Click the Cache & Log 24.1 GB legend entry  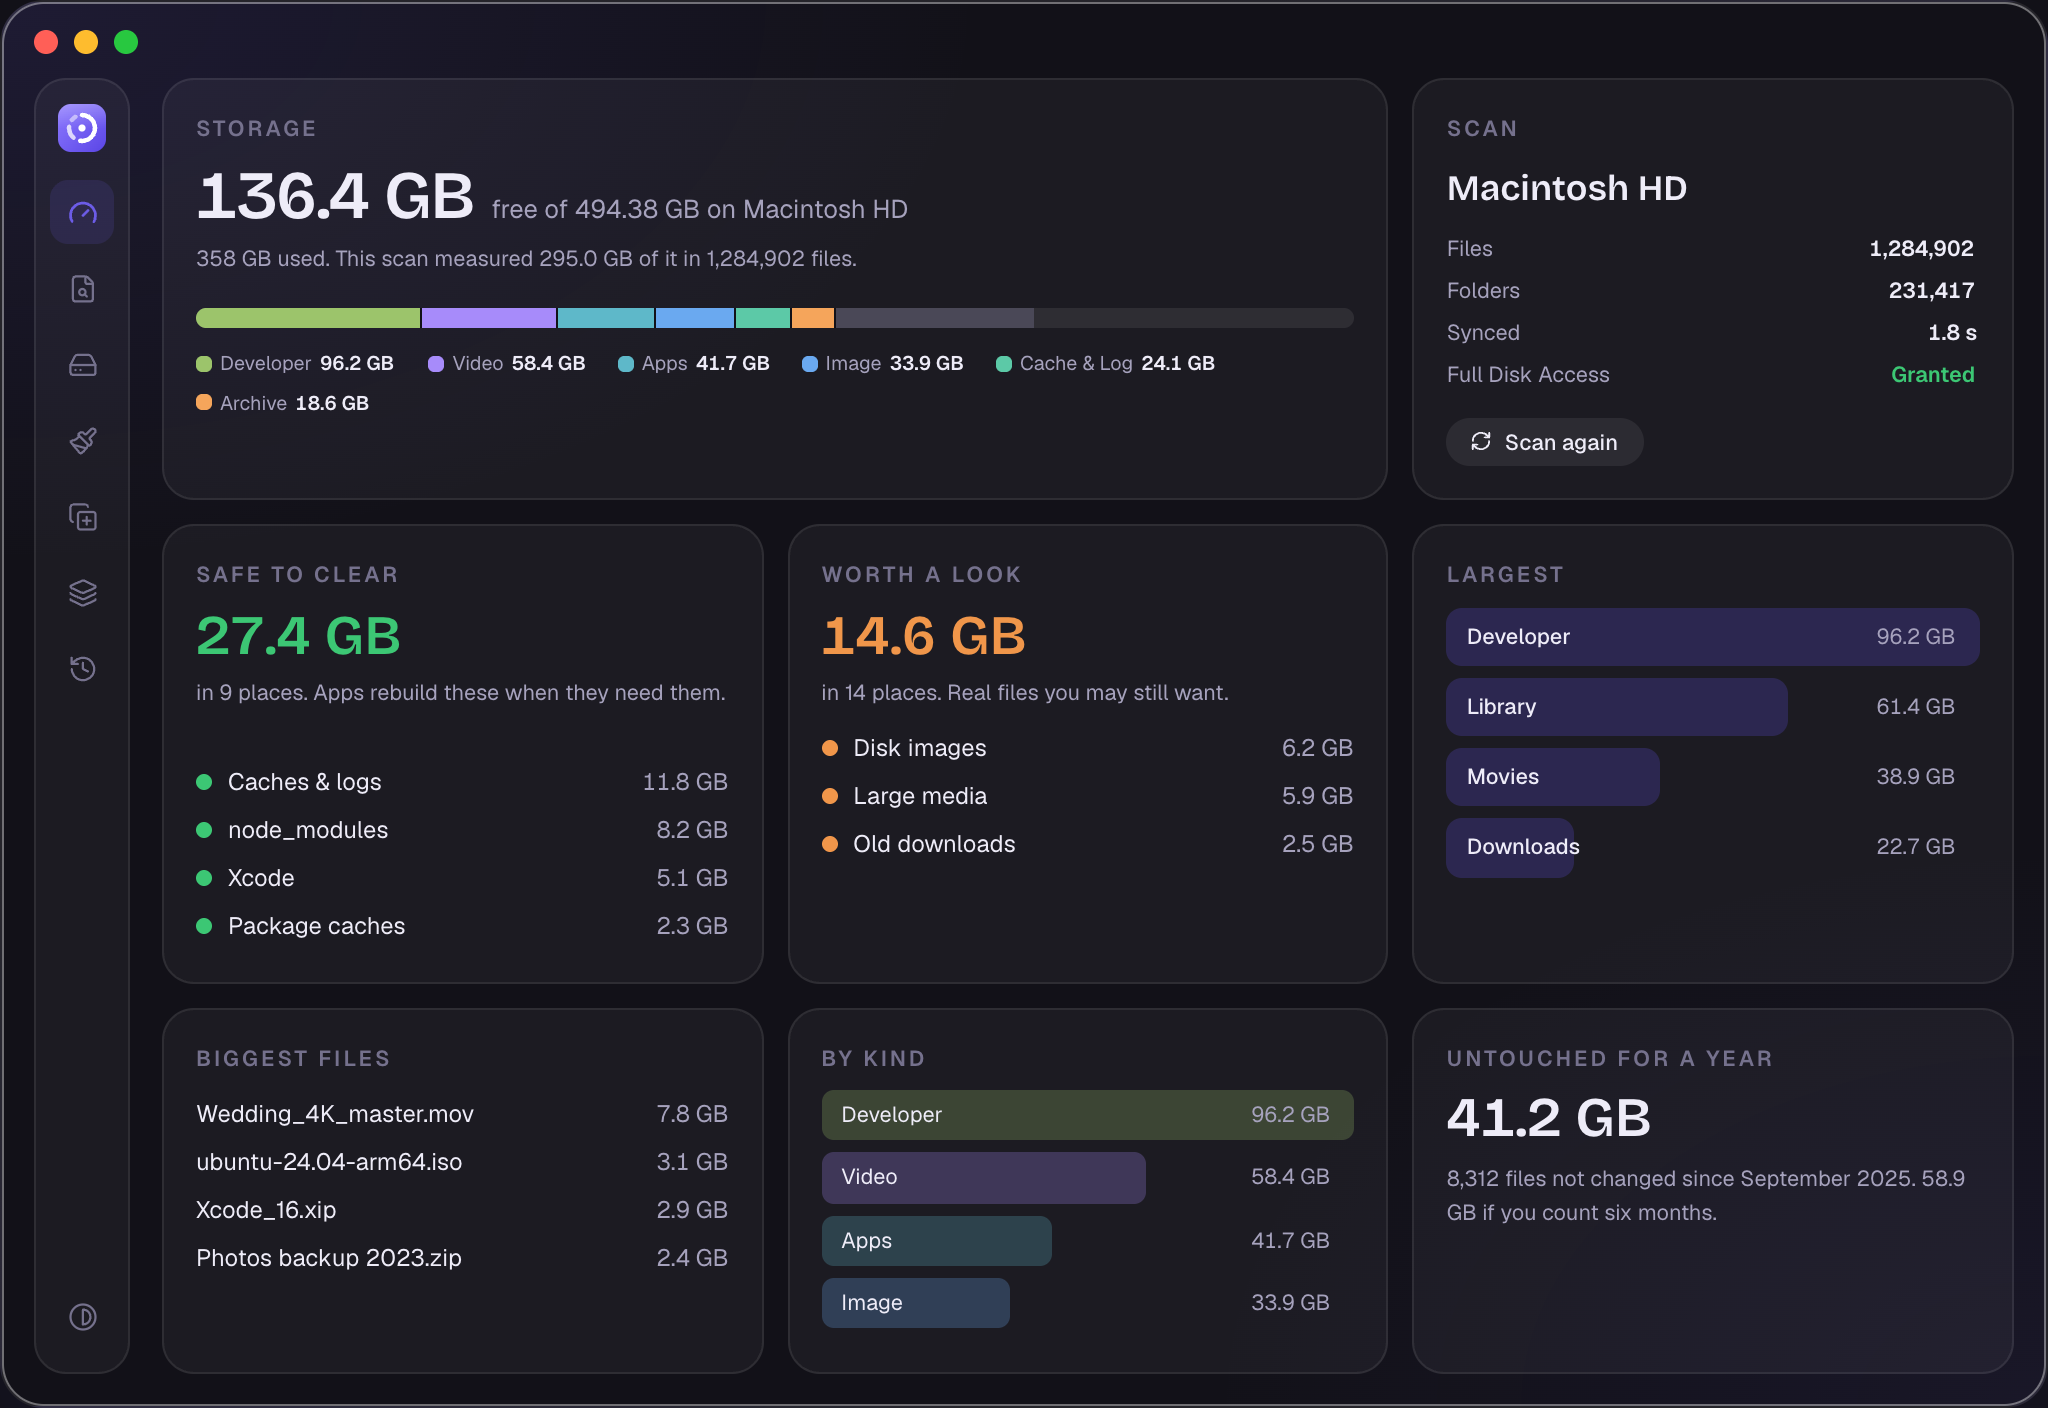pos(1106,363)
